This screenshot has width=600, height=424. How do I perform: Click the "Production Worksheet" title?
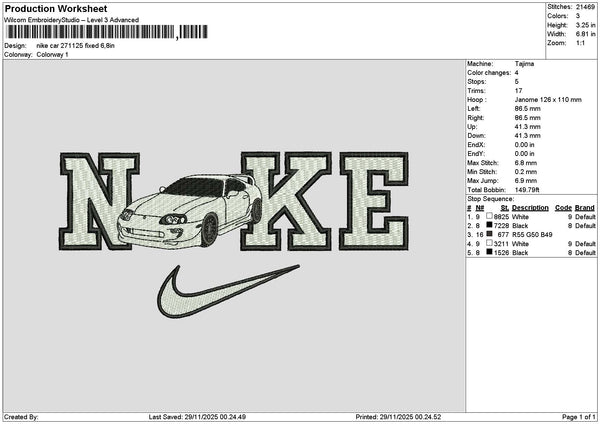coord(56,8)
